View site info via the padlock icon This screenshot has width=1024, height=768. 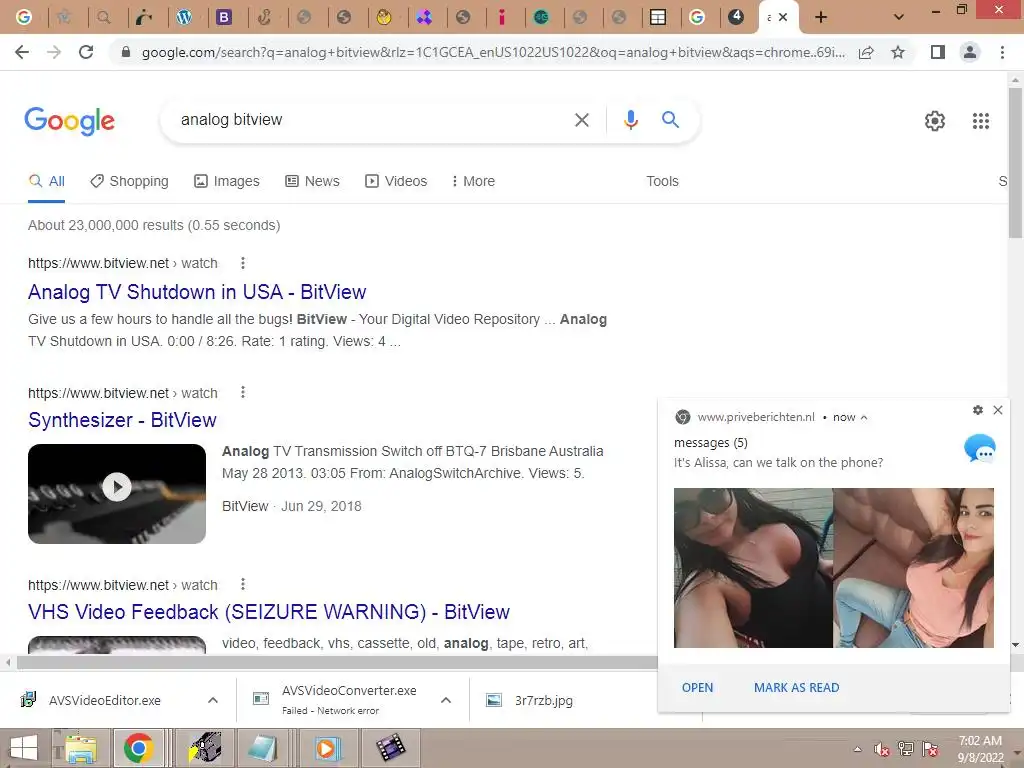pos(126,52)
